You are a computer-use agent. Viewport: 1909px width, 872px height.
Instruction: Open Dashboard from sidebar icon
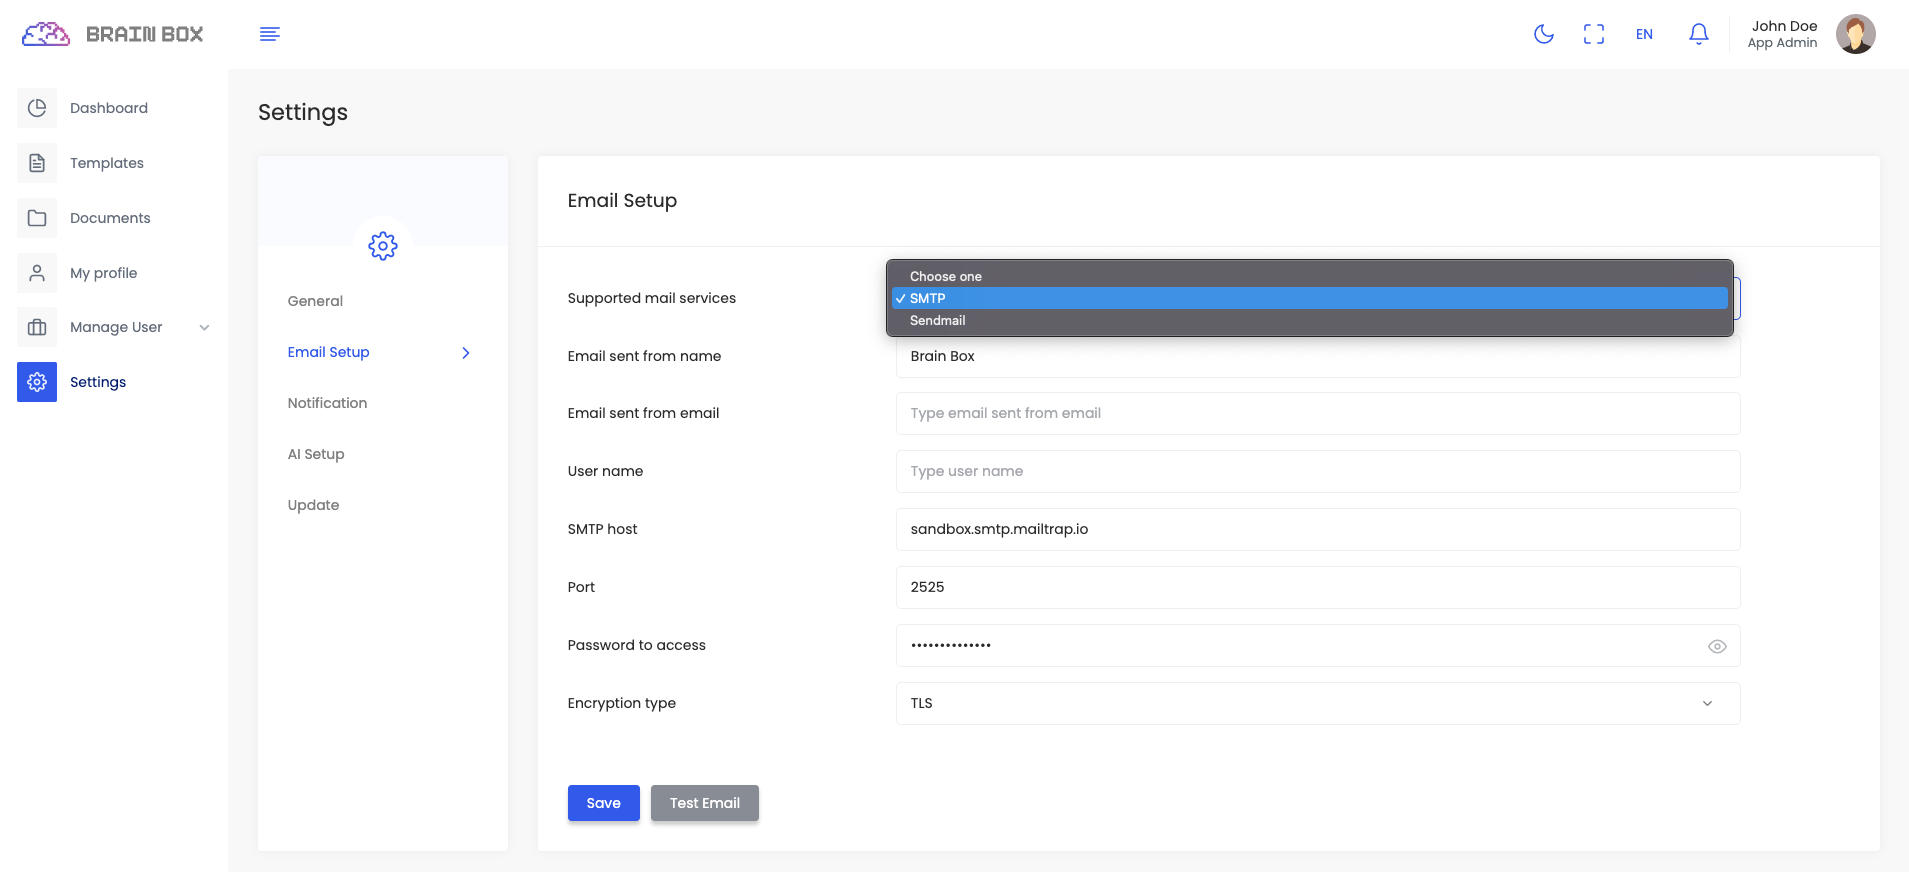37,108
